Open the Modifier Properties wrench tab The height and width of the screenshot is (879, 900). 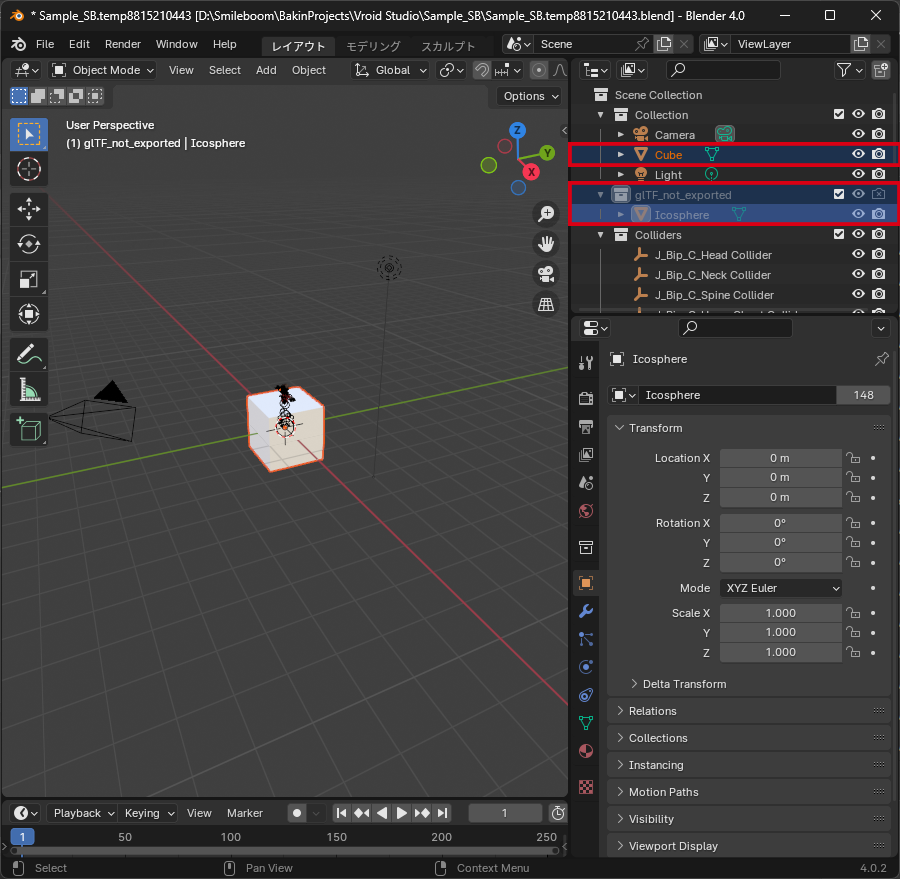click(x=586, y=611)
